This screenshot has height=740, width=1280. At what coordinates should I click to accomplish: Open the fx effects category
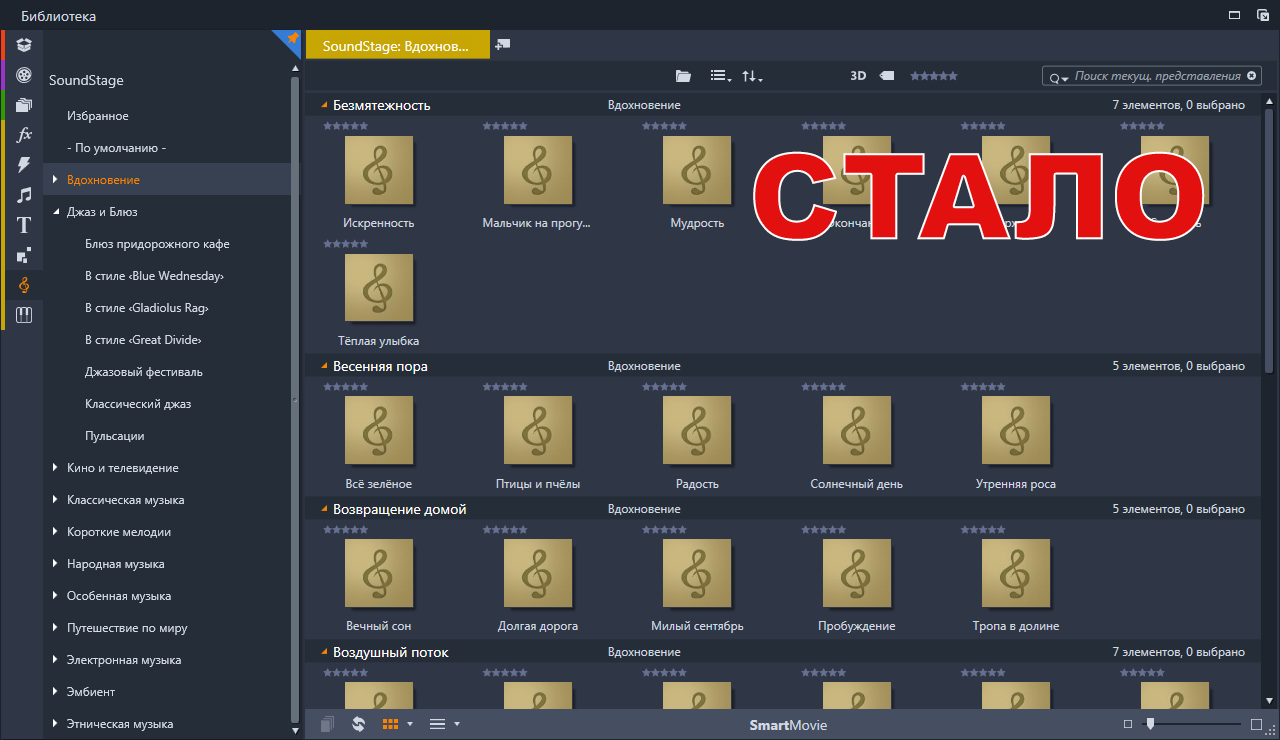24,135
